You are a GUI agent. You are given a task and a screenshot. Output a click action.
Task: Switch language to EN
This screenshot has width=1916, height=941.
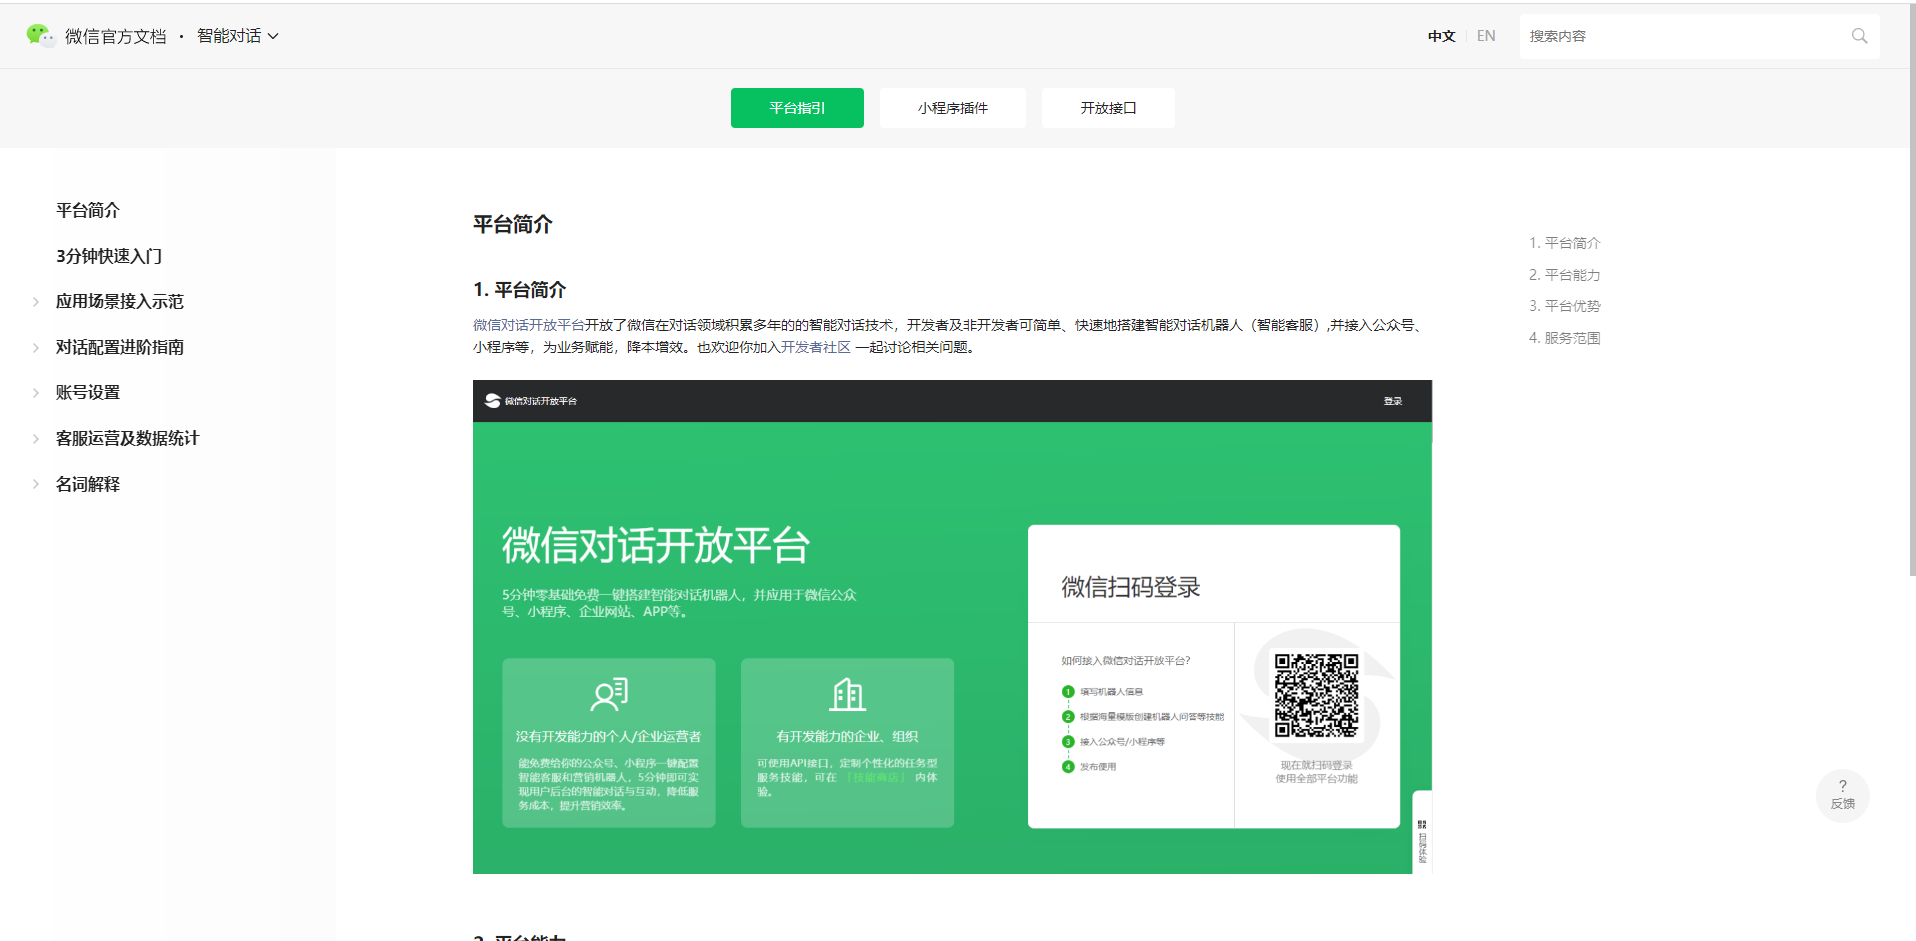pos(1486,36)
